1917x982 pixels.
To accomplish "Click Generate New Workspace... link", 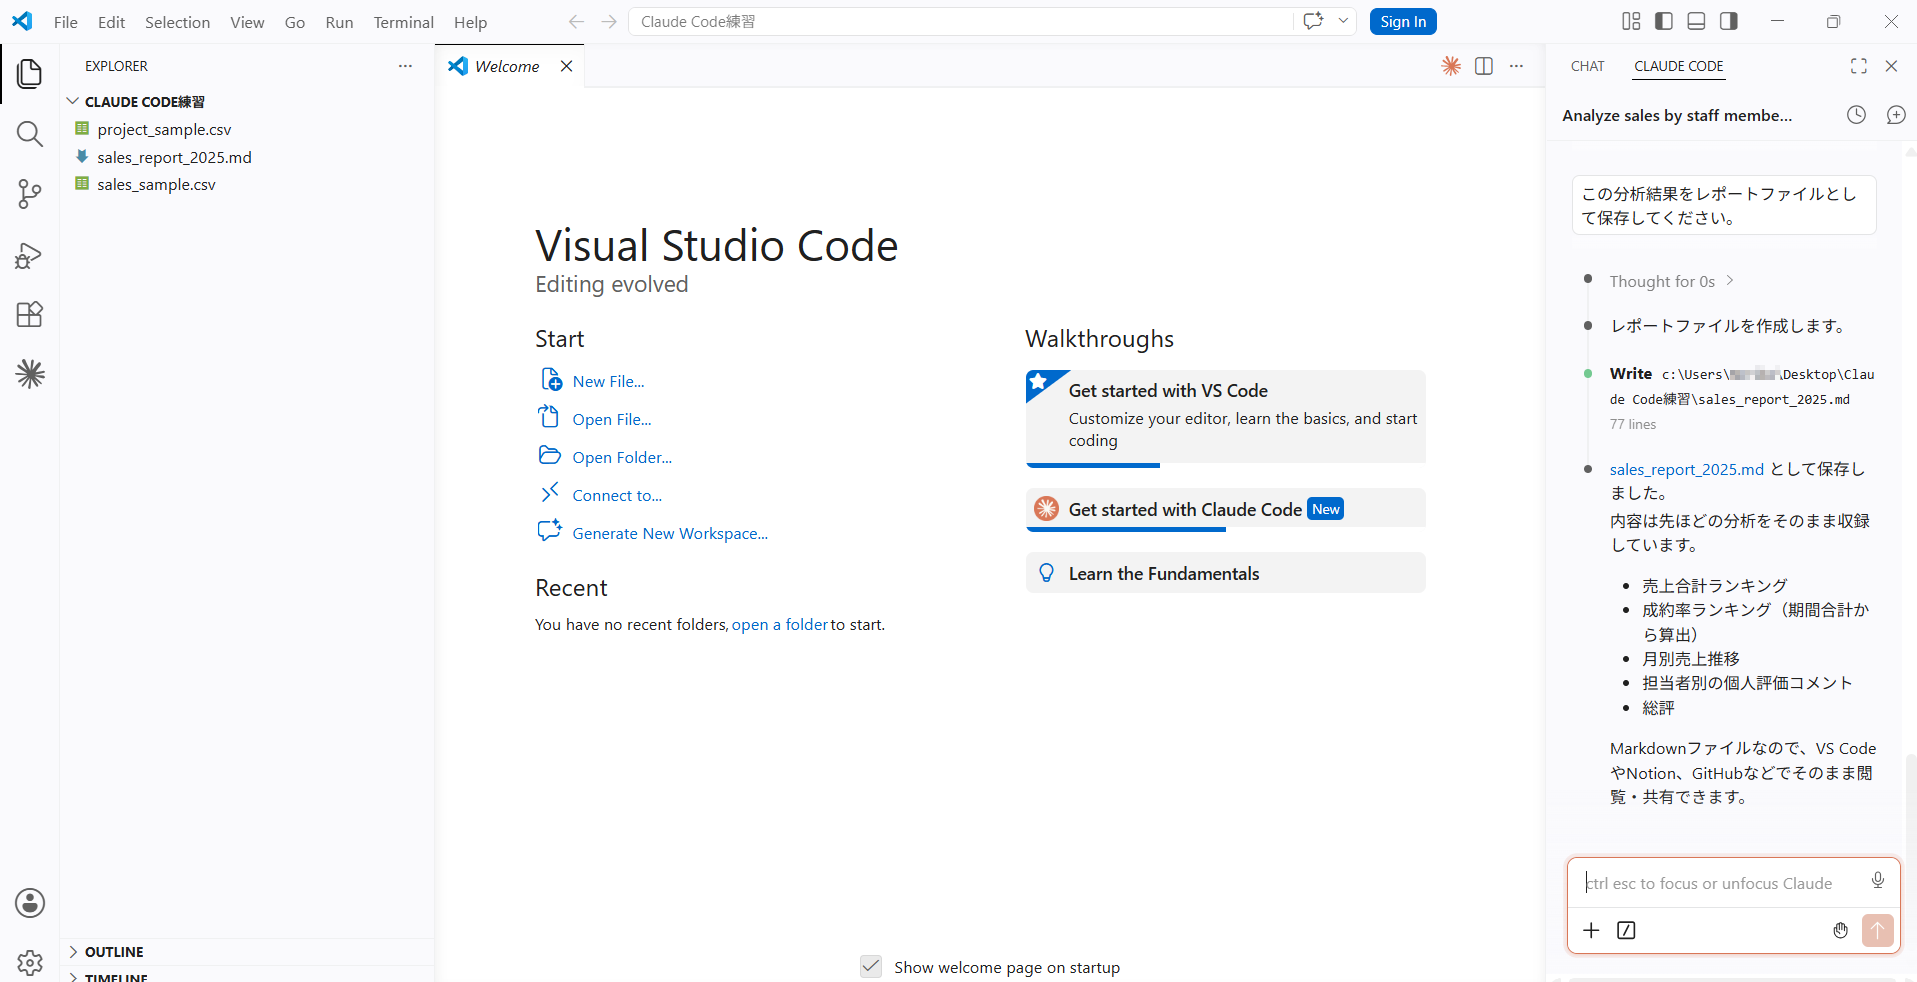I will coord(670,533).
